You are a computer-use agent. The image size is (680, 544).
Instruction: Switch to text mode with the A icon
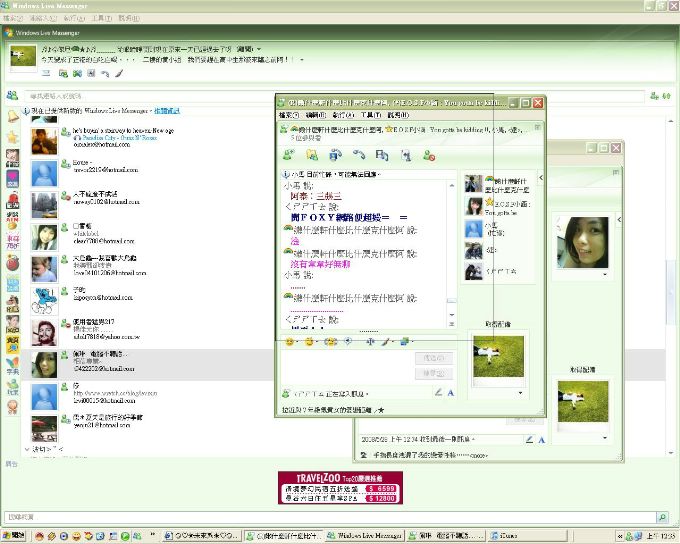click(x=451, y=393)
